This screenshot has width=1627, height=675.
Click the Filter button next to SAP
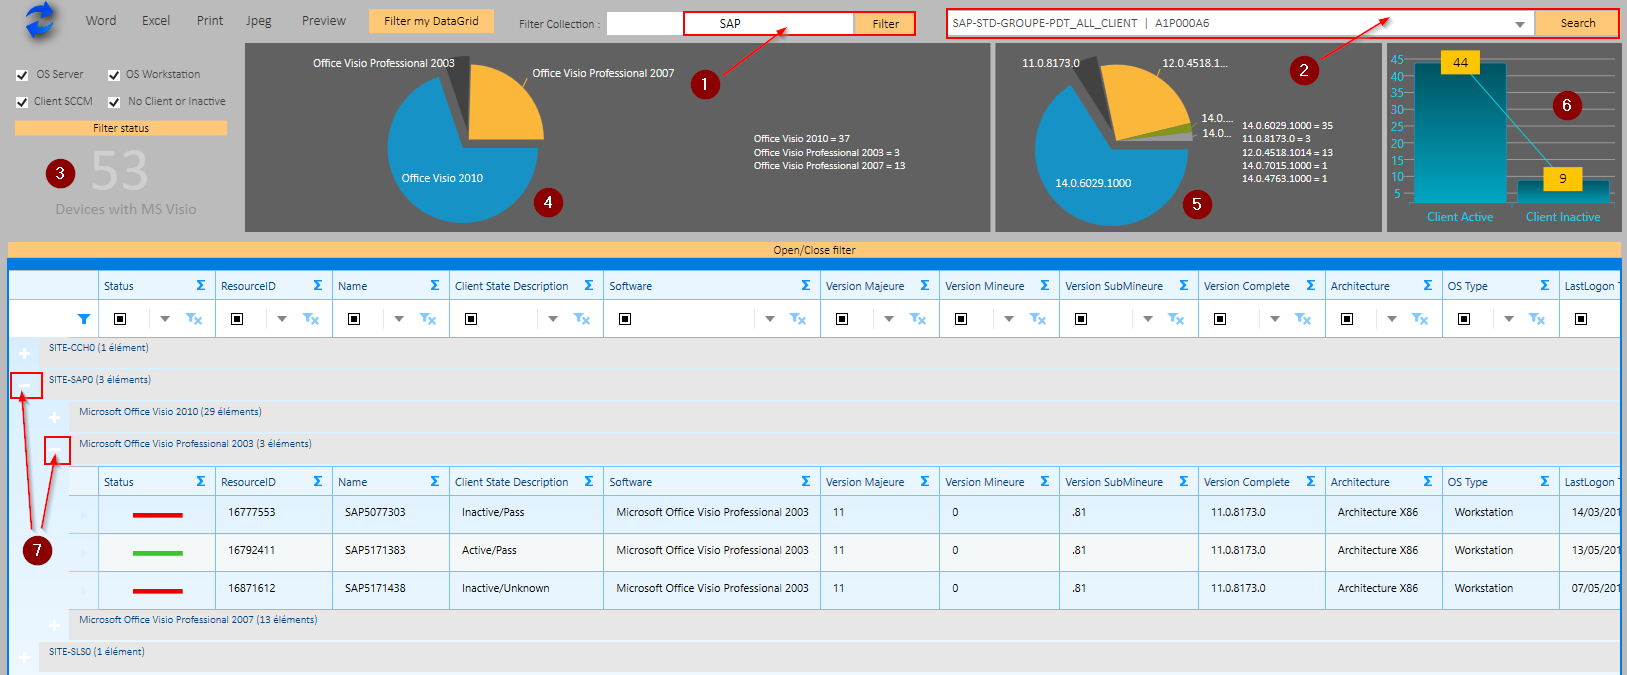click(885, 24)
